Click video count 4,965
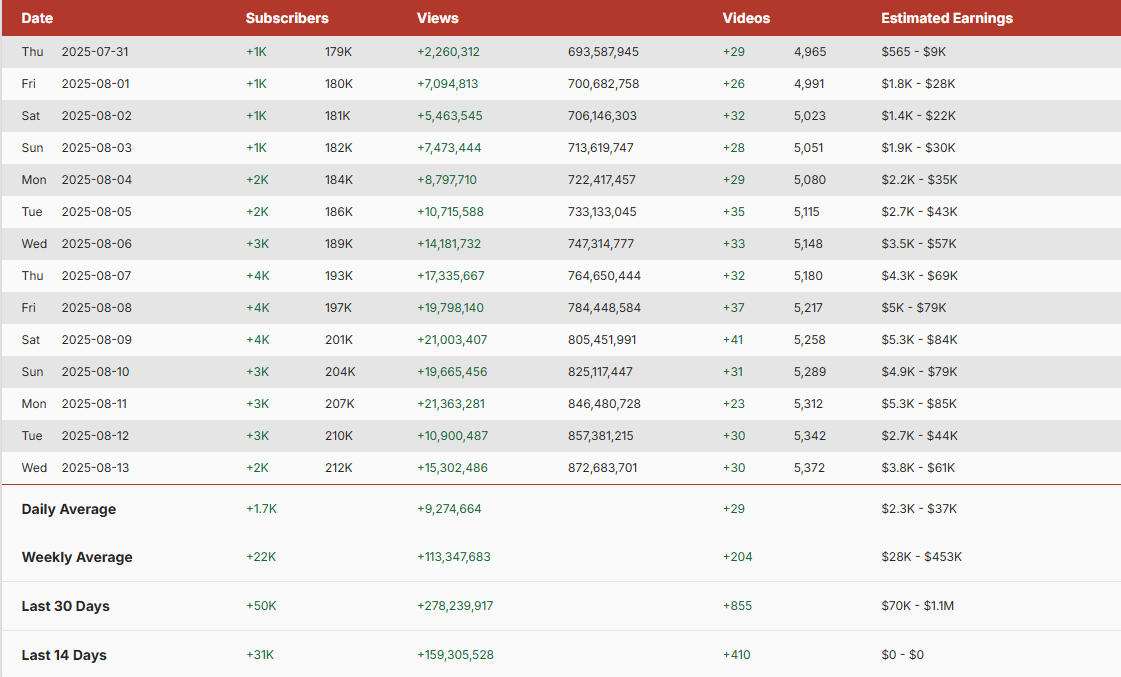The height and width of the screenshot is (677, 1121). (810, 51)
